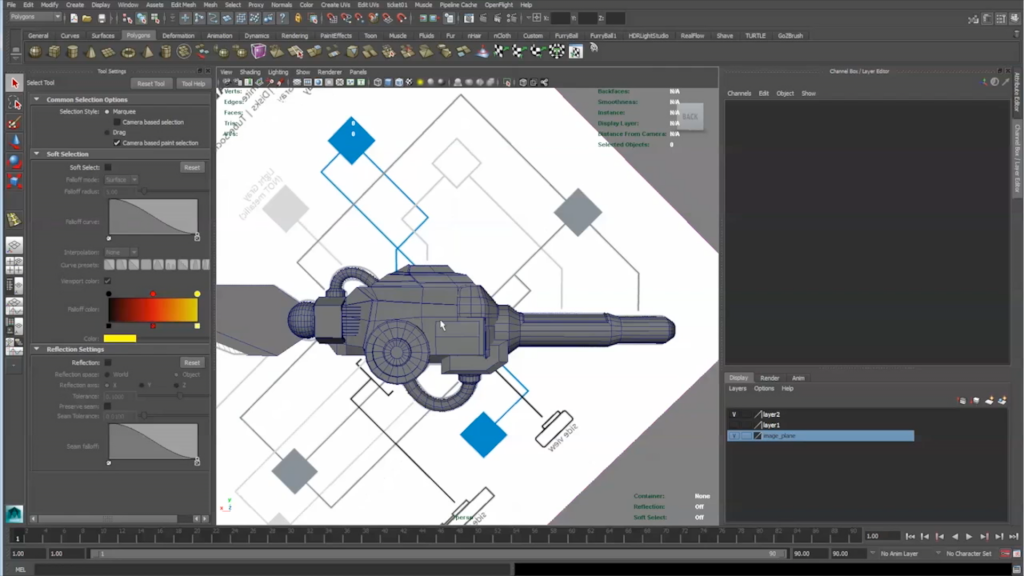1024x576 pixels.
Task: Click the purple cube shelf icon
Action: [259, 51]
